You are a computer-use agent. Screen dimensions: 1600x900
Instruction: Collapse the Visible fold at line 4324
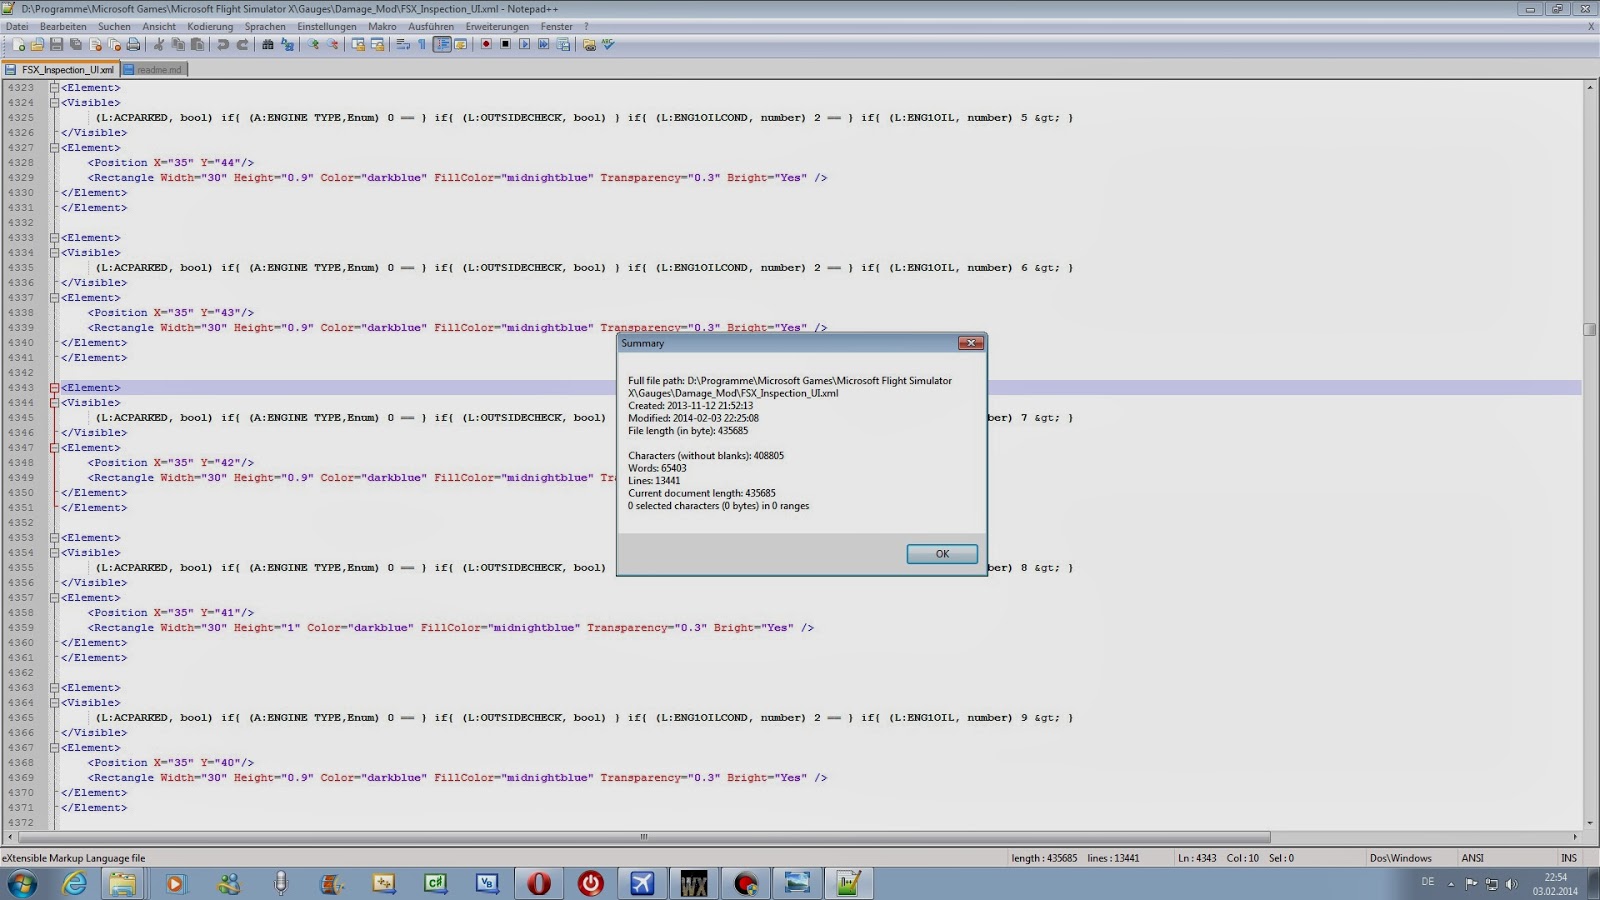(55, 103)
